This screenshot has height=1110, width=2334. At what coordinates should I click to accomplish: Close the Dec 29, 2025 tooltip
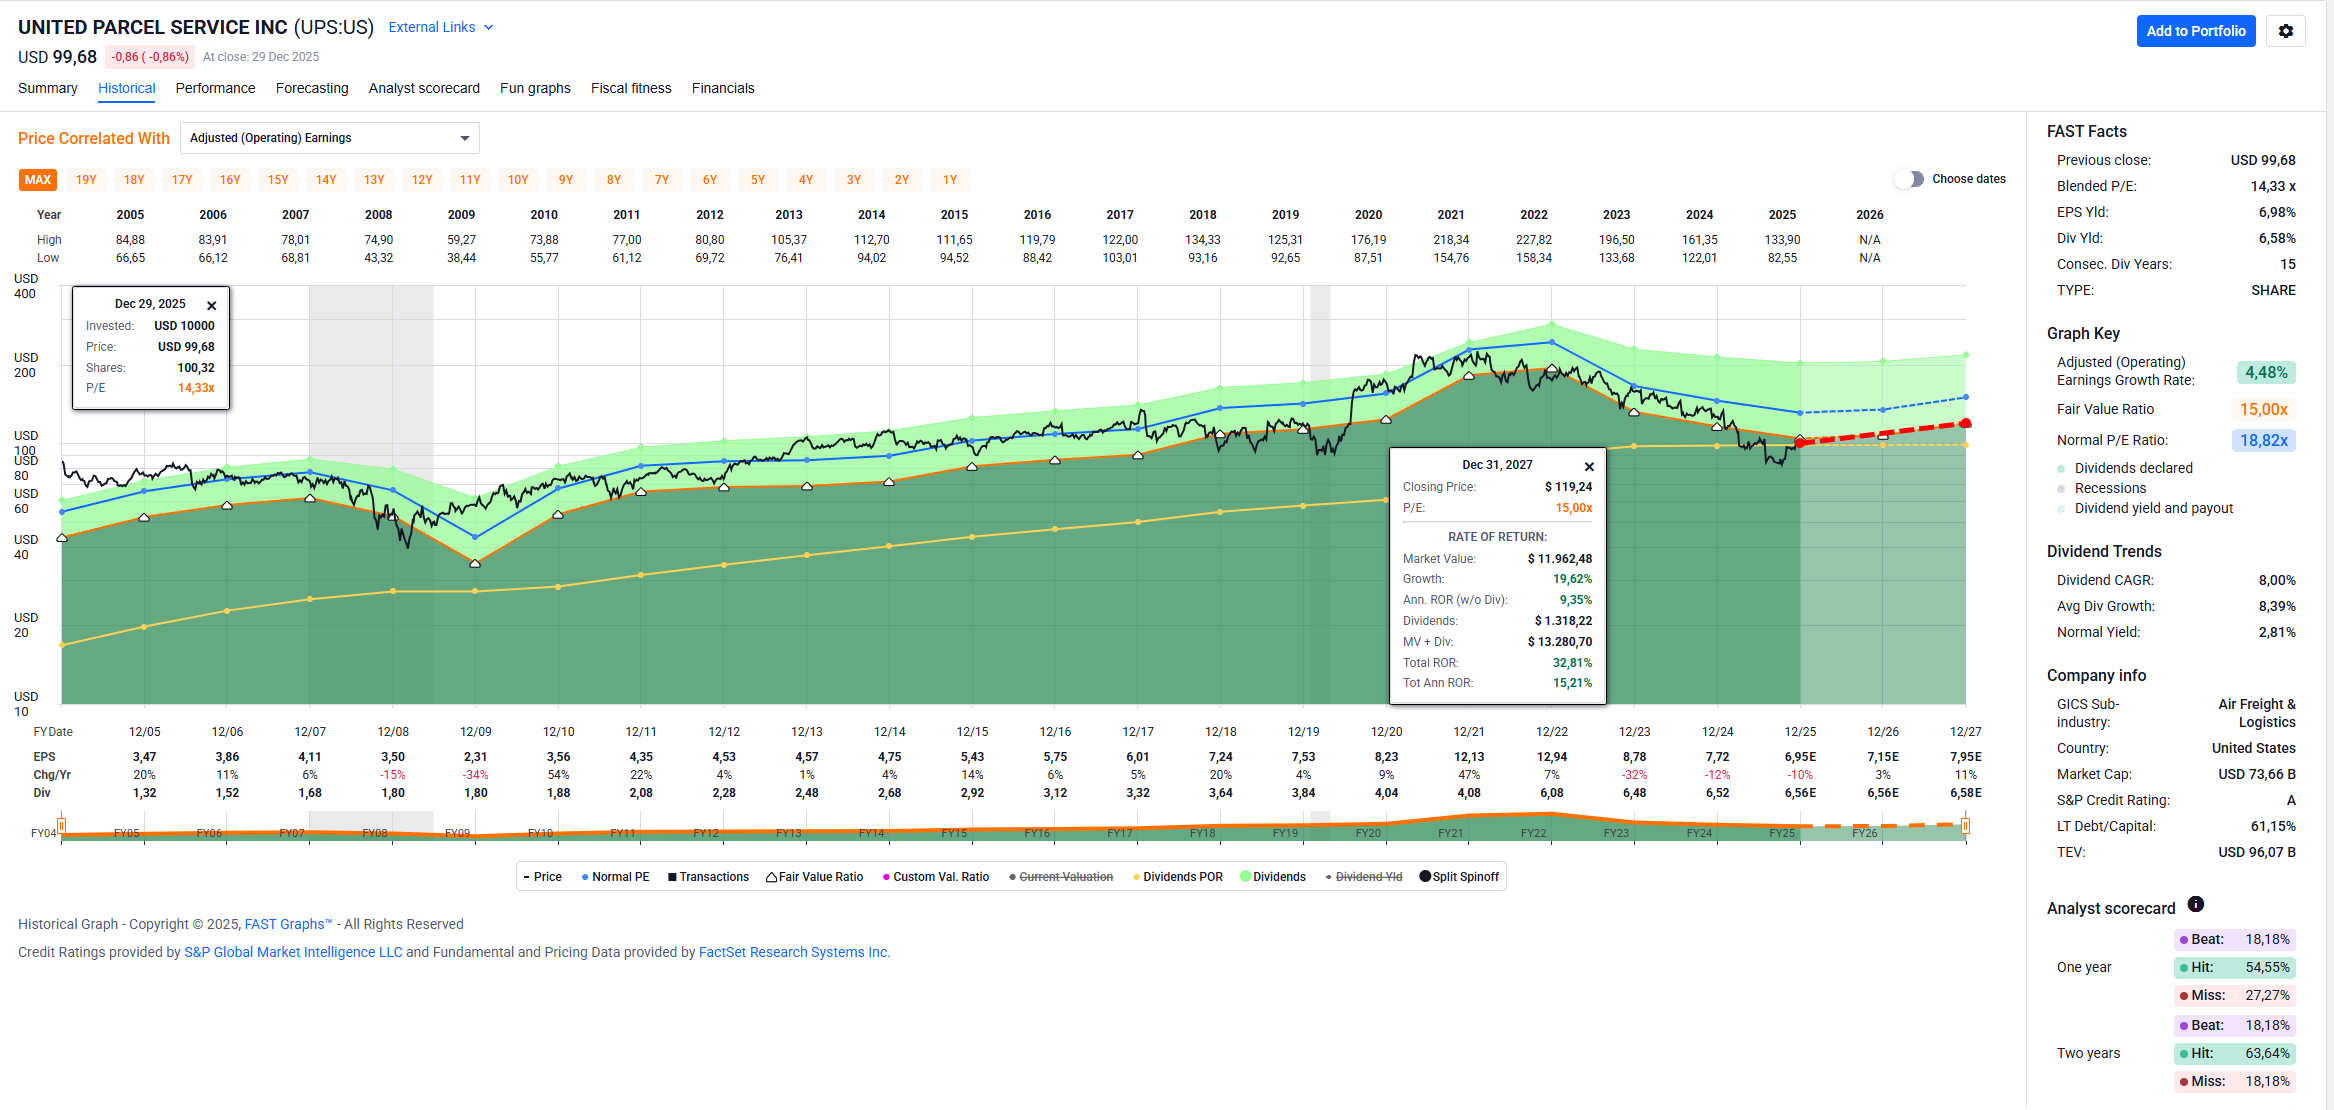211,306
